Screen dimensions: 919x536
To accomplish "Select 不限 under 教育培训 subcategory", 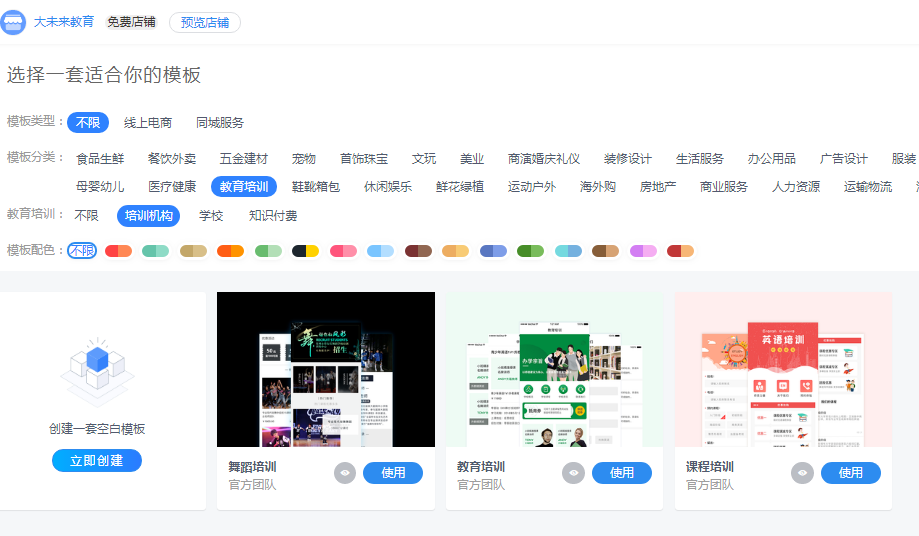I will [87, 216].
